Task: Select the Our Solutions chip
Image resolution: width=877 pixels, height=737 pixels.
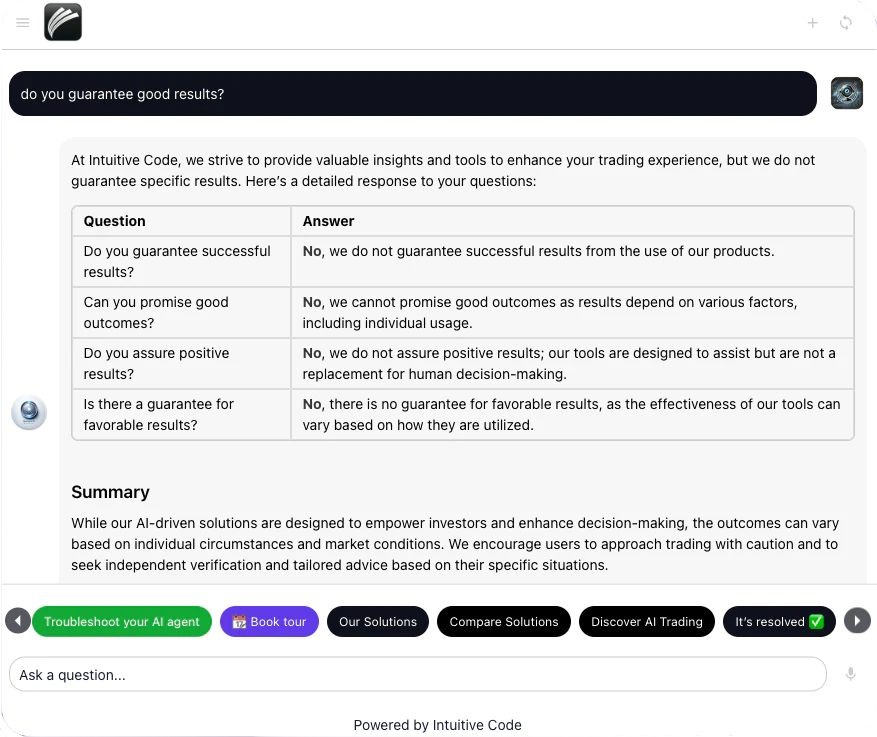Action: [378, 621]
